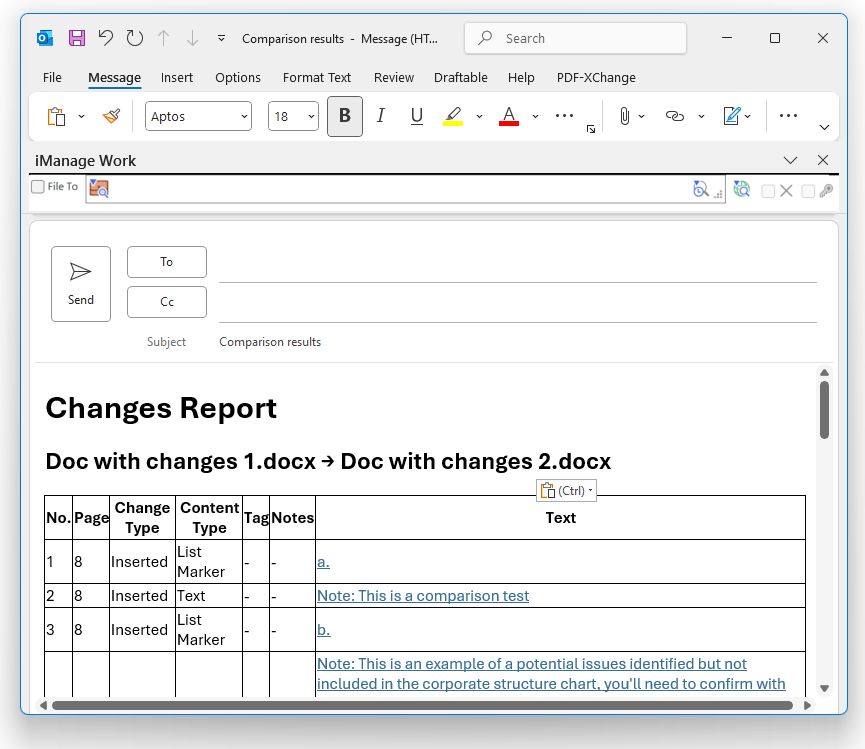Click the Save disk icon in title bar
Screen dimensions: 865x749
click(77, 38)
